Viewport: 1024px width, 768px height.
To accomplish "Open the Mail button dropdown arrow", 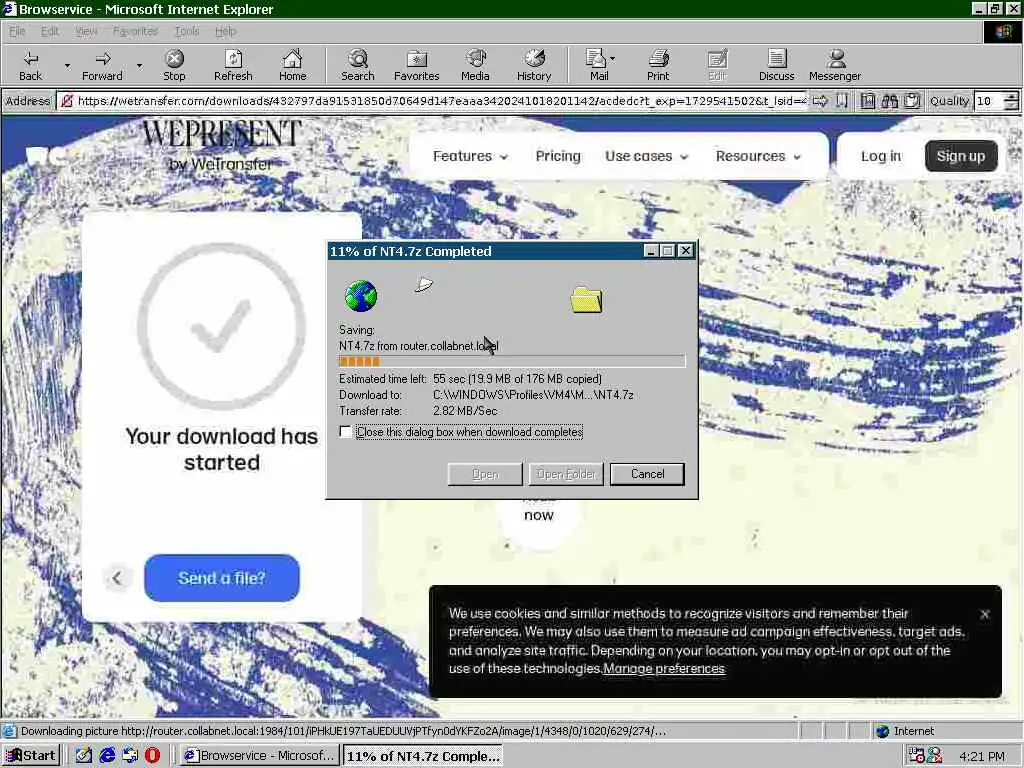I will tap(613, 59).
